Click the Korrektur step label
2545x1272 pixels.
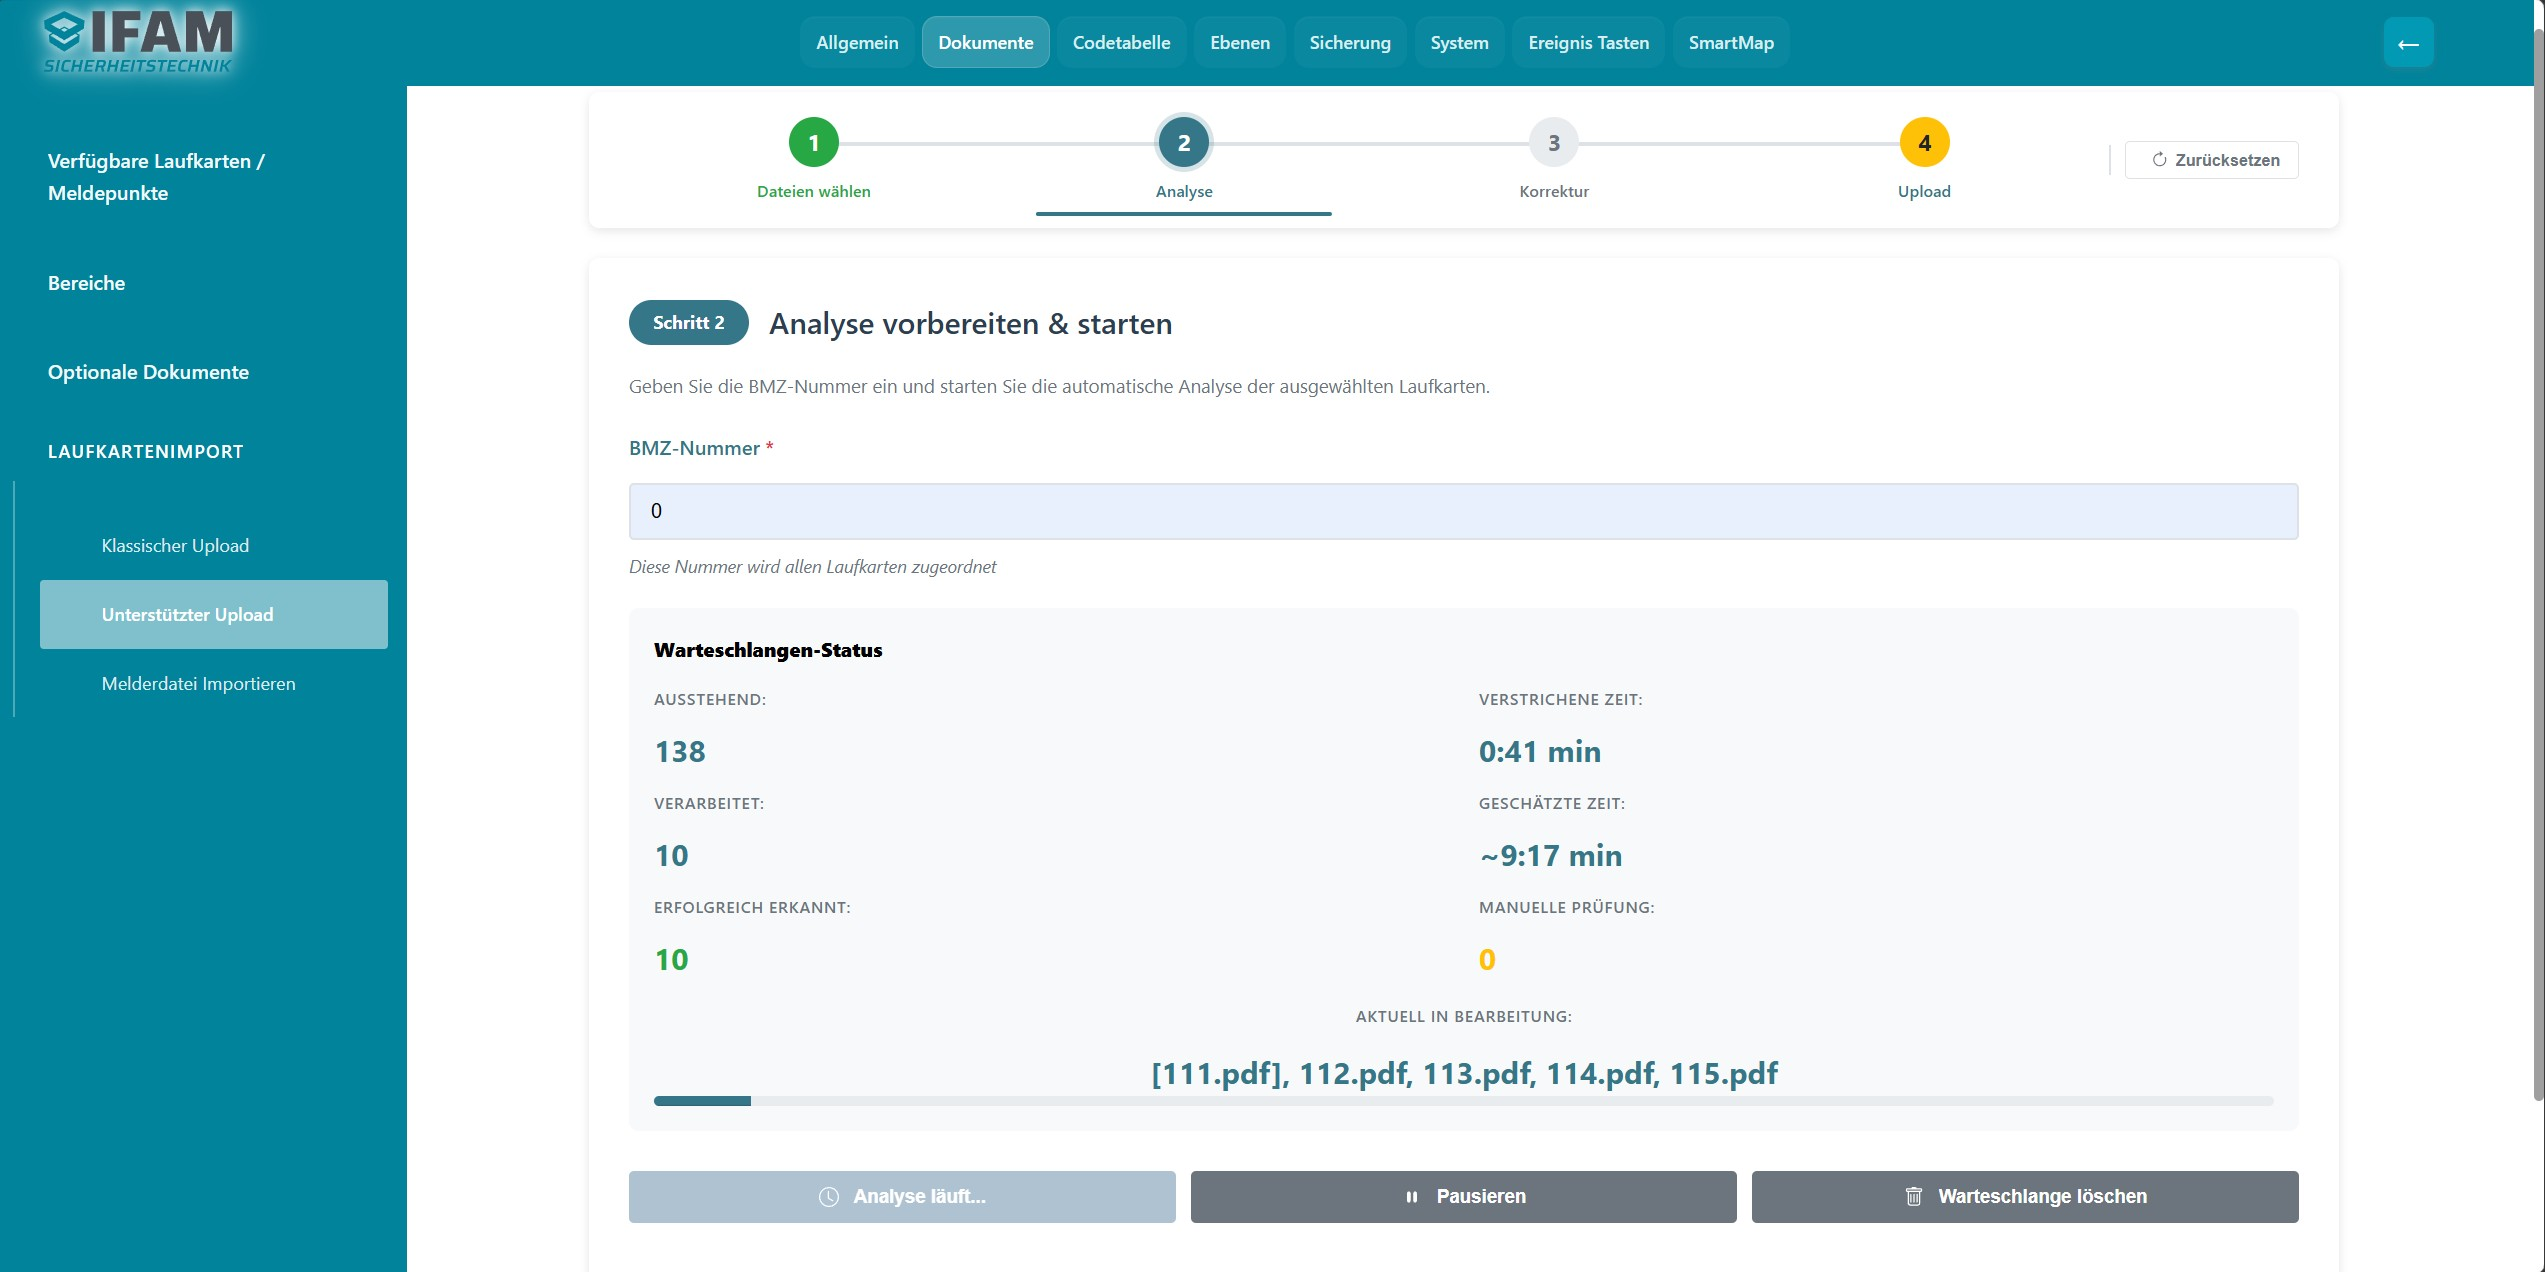tap(1554, 192)
